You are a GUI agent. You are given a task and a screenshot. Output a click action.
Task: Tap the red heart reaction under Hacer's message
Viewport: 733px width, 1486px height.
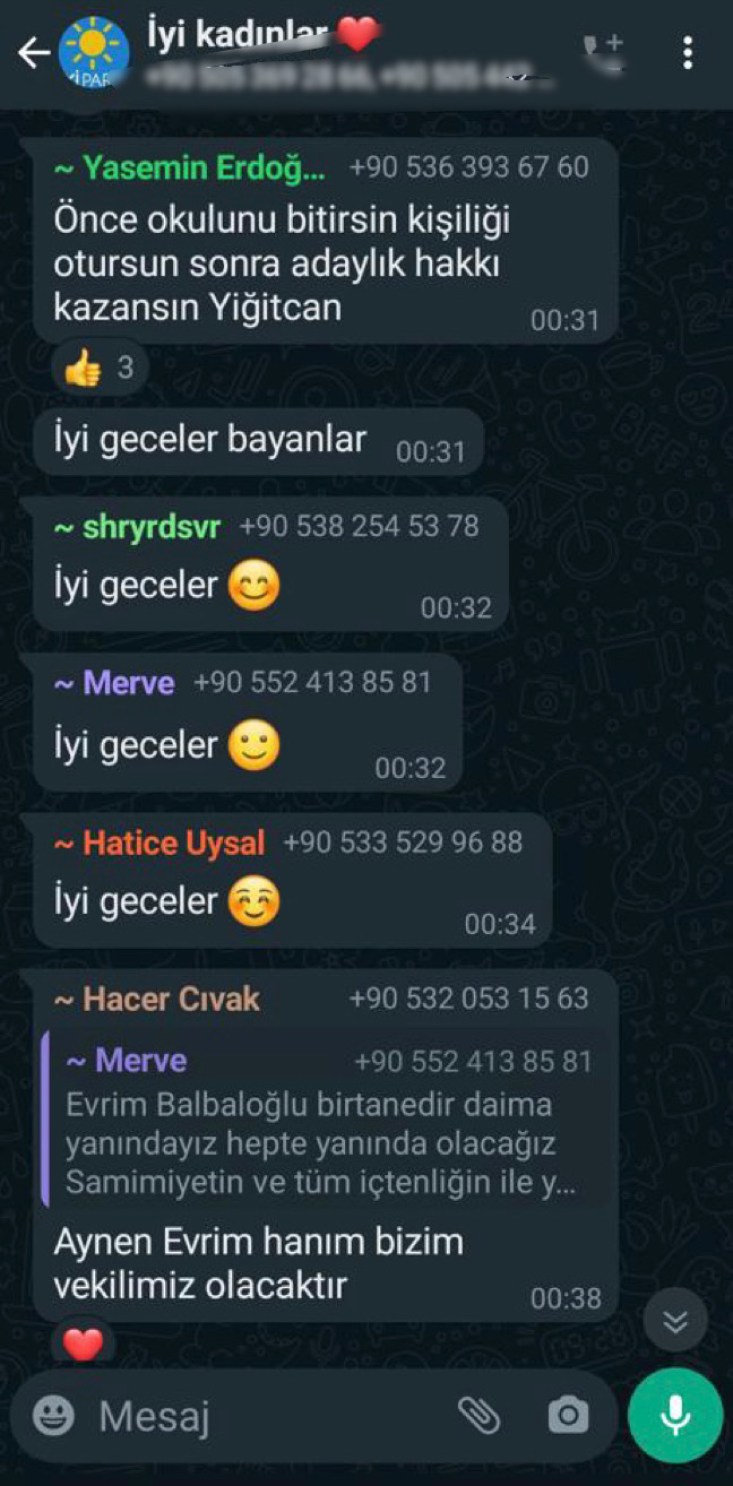click(83, 1344)
